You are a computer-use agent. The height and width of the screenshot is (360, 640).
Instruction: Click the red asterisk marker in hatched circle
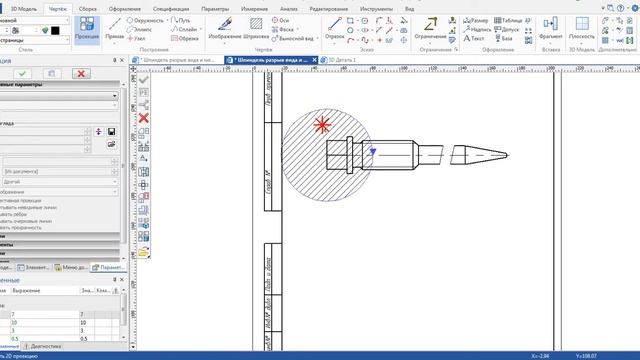322,125
